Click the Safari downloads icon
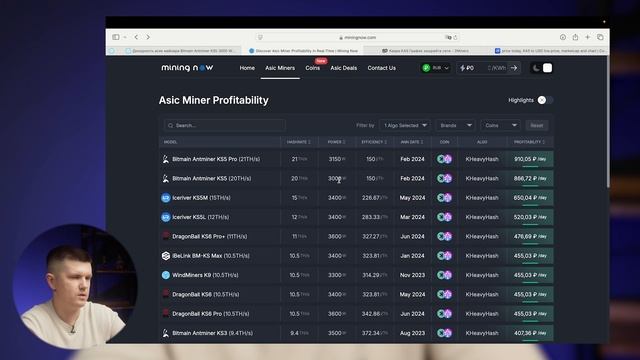Screen dimensions: 640x360 pyautogui.click(x=563, y=37)
